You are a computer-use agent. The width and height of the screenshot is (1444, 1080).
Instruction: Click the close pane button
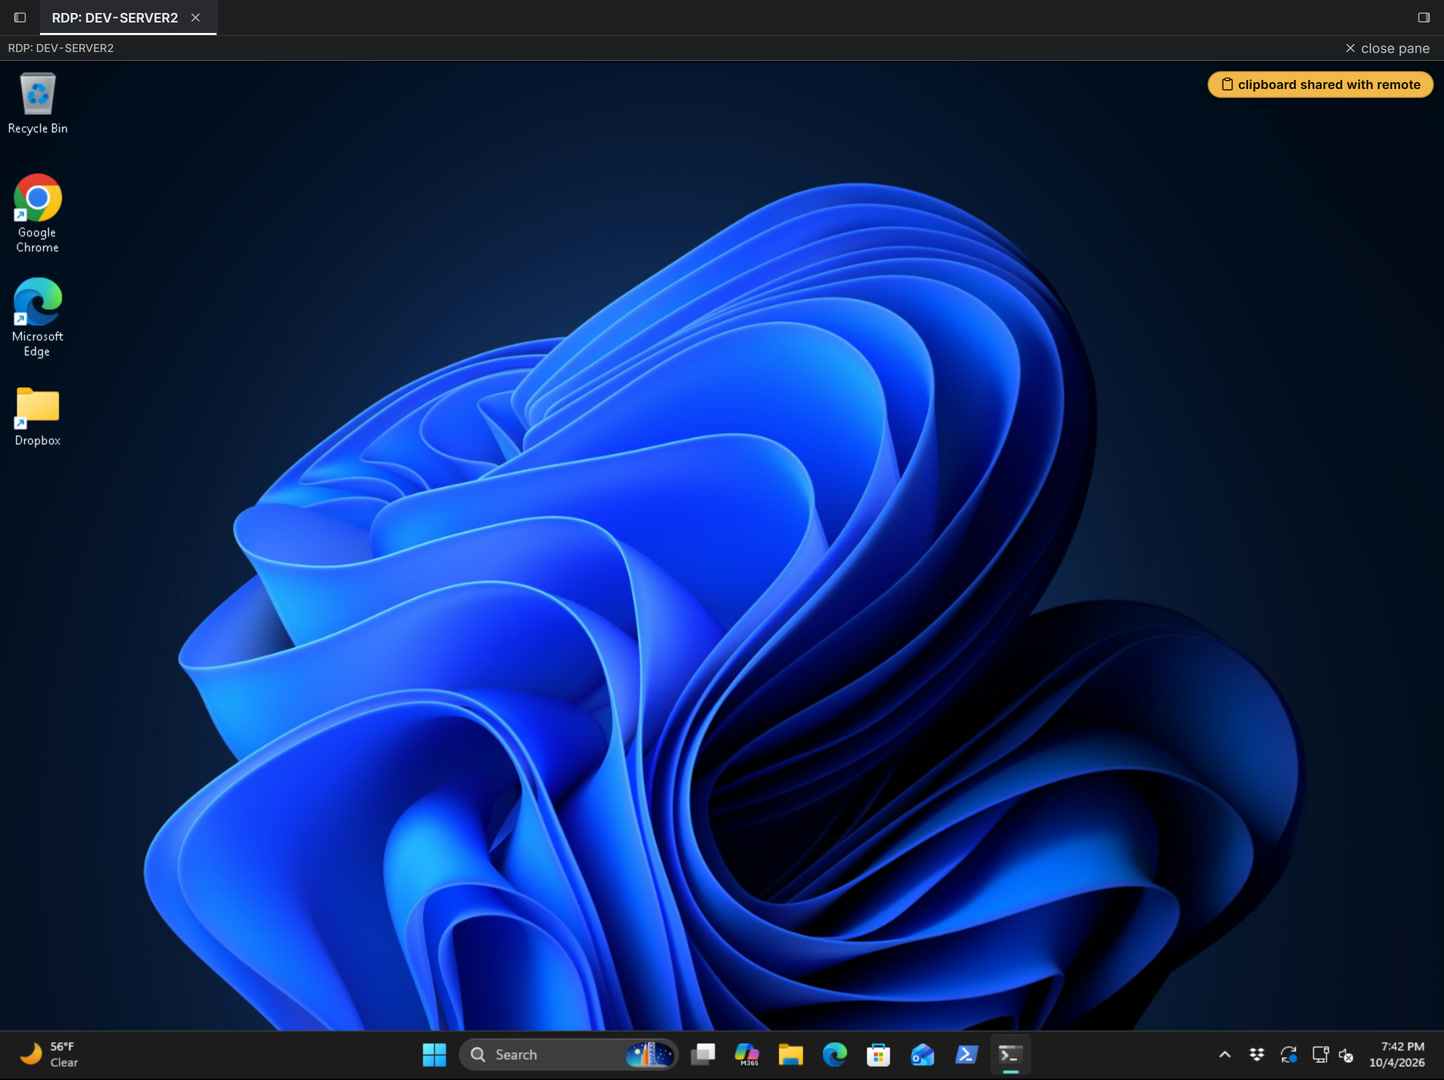1387,48
